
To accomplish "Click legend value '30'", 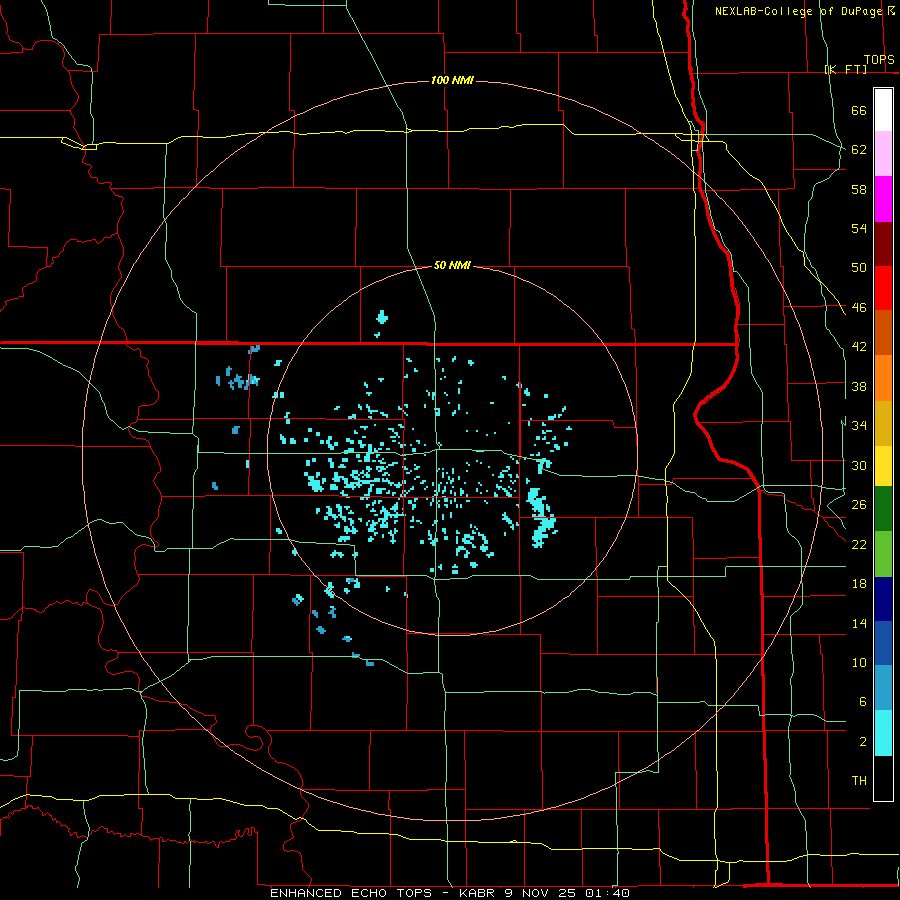I will 859,465.
